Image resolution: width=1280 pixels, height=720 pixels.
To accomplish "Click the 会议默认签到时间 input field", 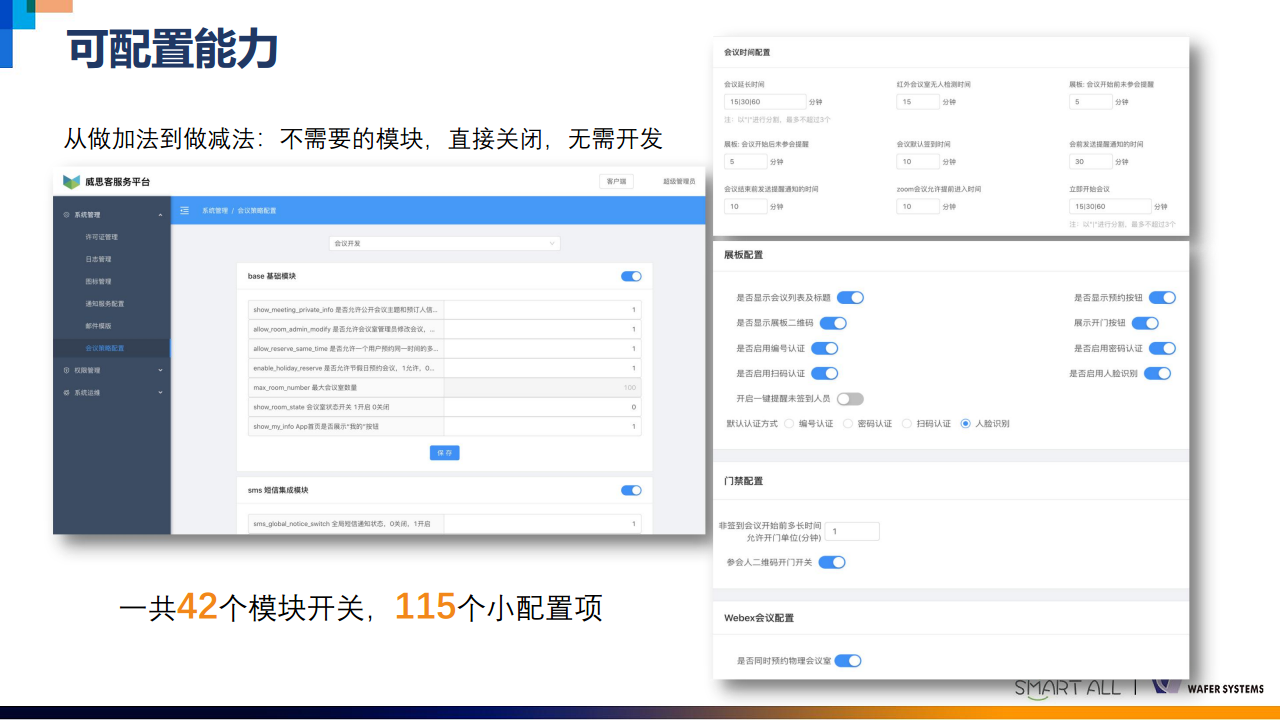I will coord(917,161).
